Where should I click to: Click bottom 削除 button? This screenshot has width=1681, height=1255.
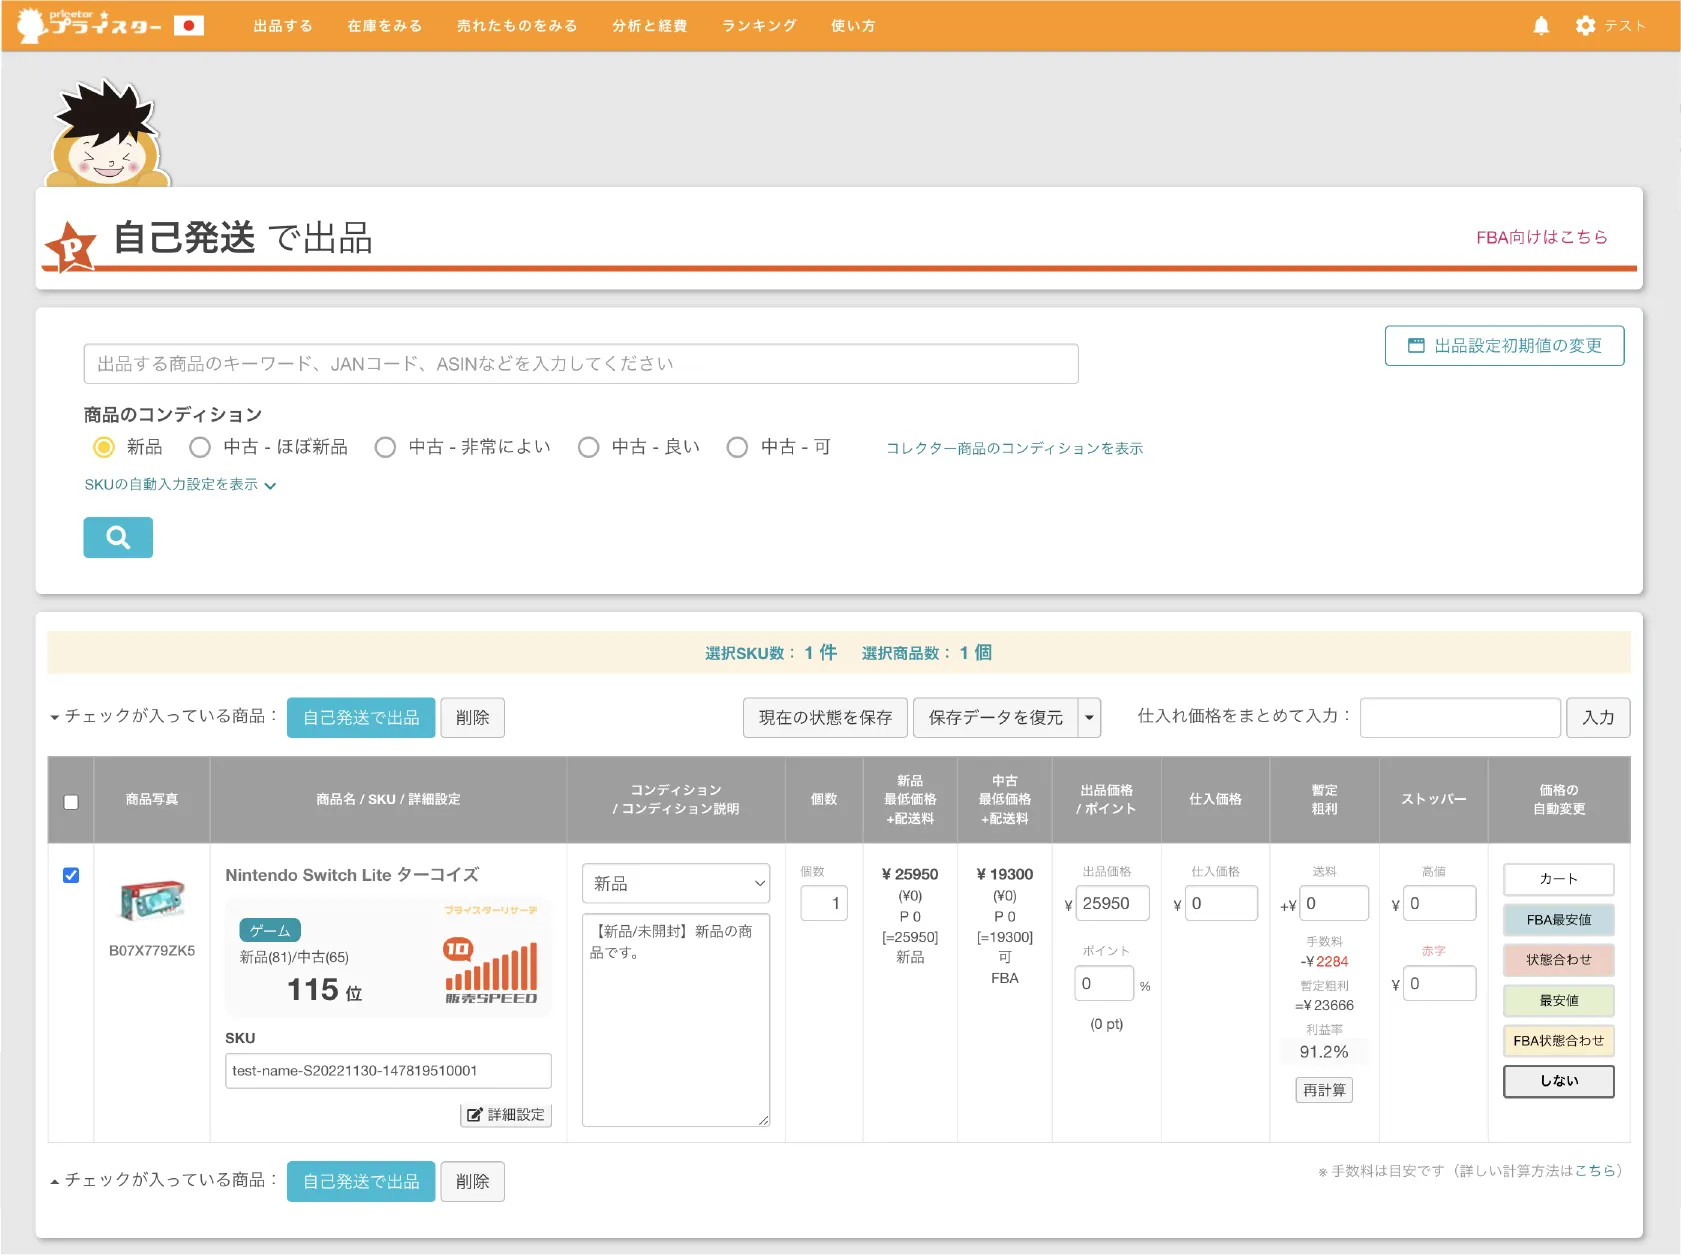[473, 1182]
